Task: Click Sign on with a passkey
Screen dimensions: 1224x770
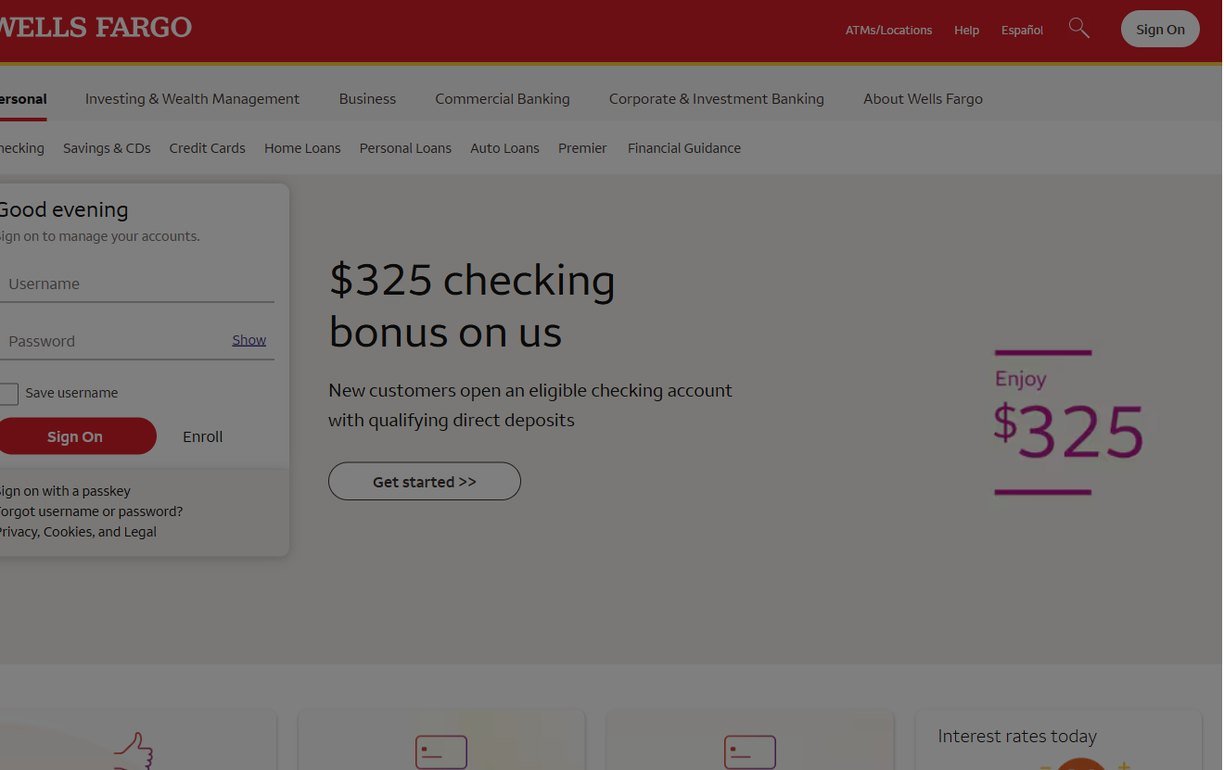Action: pos(65,491)
